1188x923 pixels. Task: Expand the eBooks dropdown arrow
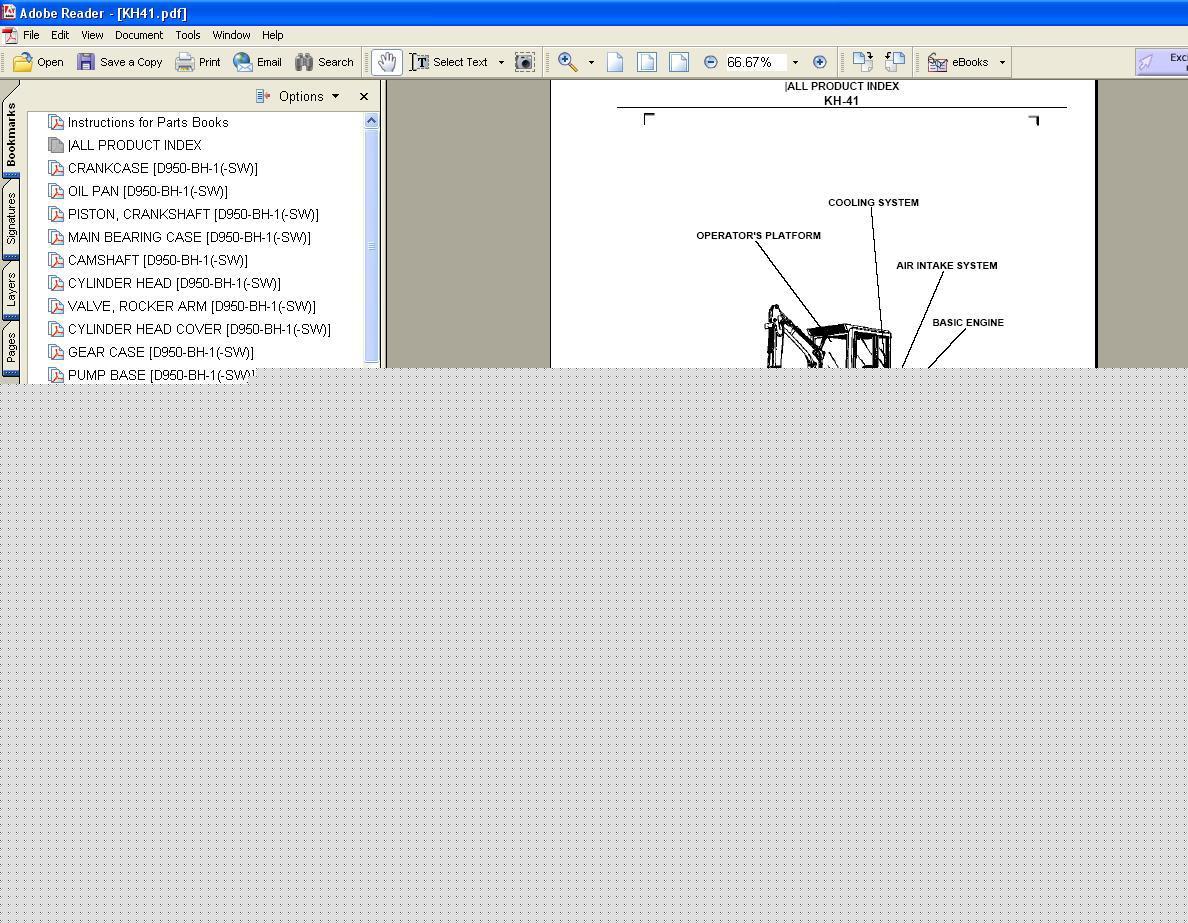coord(1002,62)
